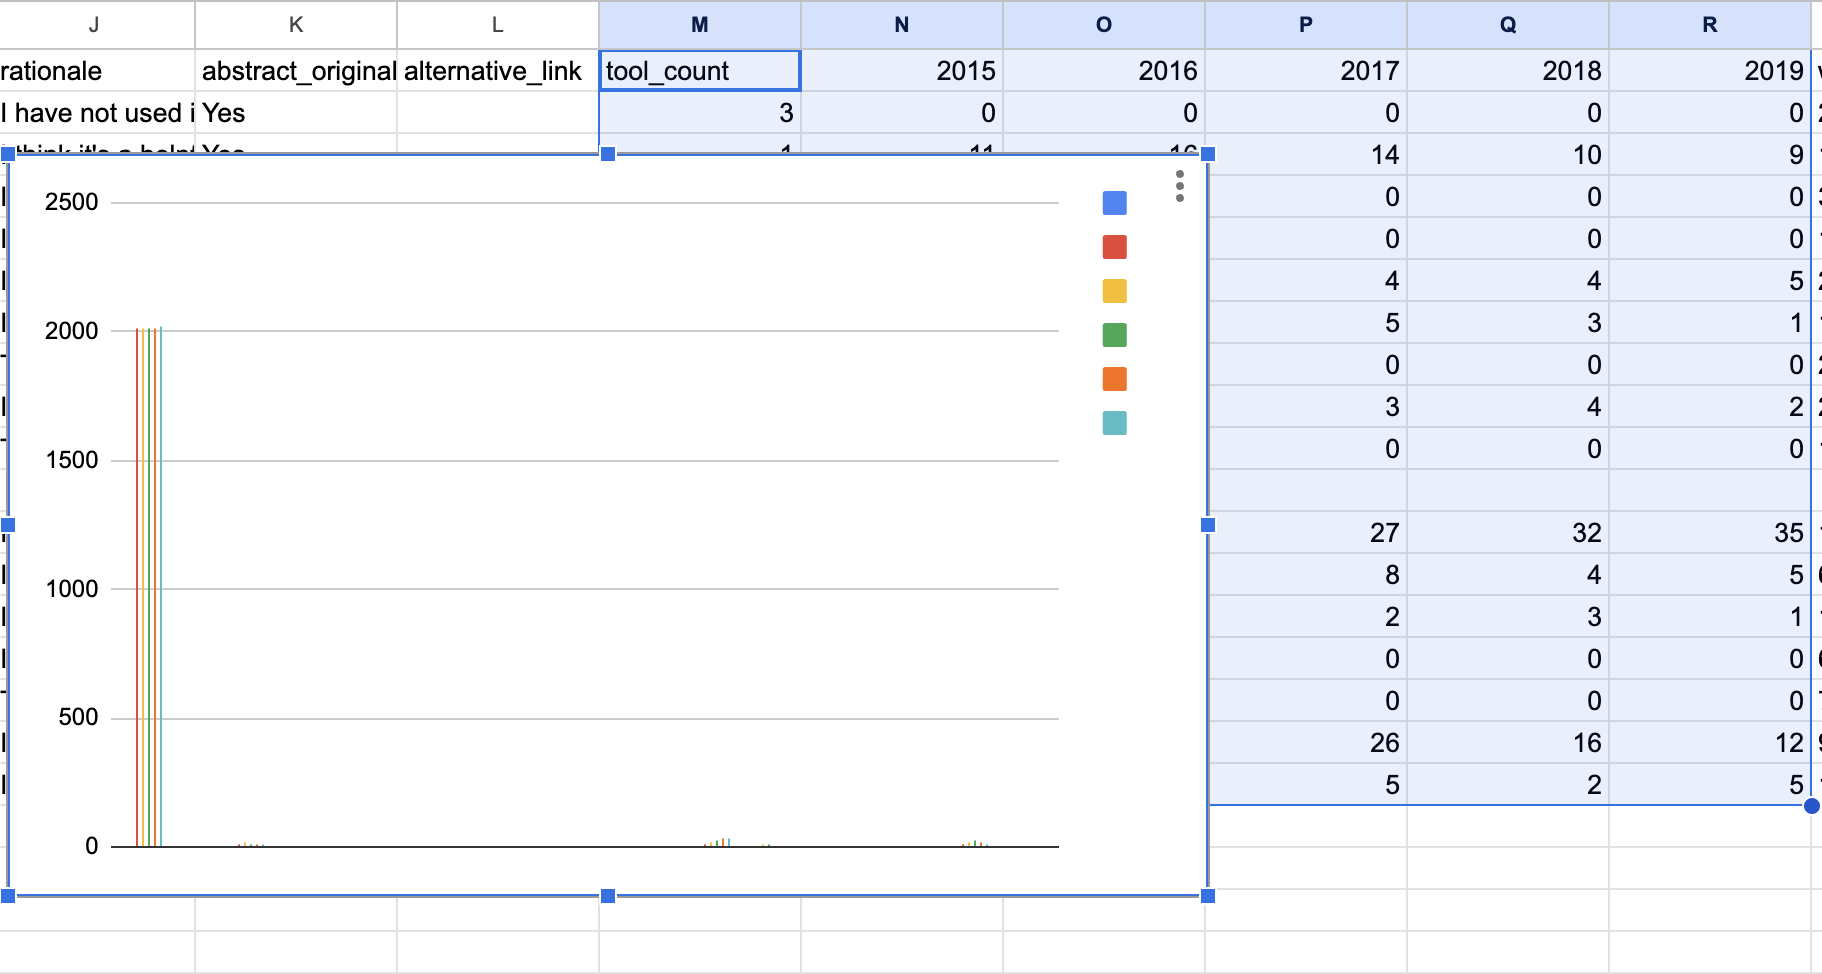Select column J header

tap(95, 25)
